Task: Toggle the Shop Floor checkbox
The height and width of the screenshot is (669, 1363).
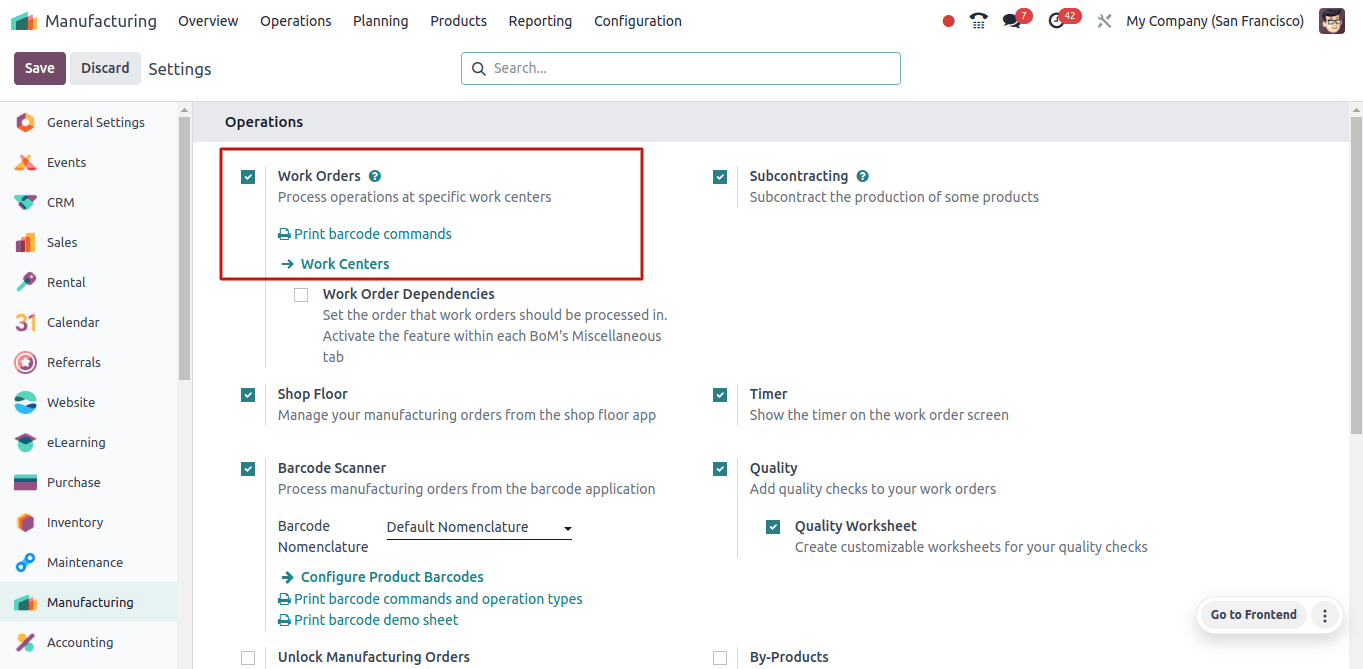Action: pyautogui.click(x=248, y=395)
